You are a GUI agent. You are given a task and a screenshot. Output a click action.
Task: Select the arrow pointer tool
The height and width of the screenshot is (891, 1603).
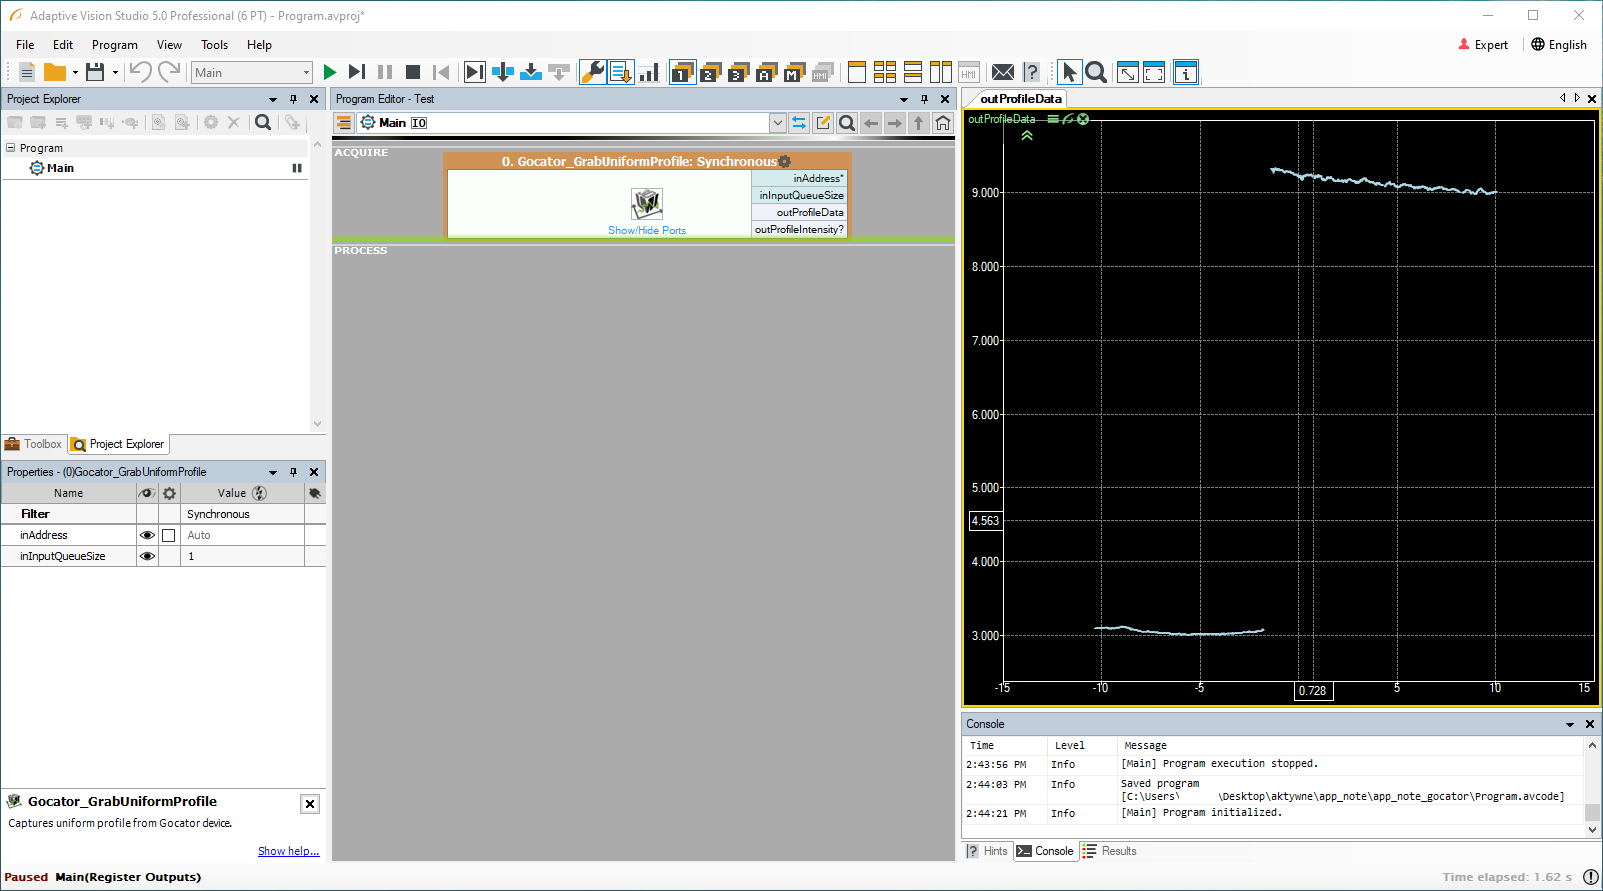coord(1069,72)
